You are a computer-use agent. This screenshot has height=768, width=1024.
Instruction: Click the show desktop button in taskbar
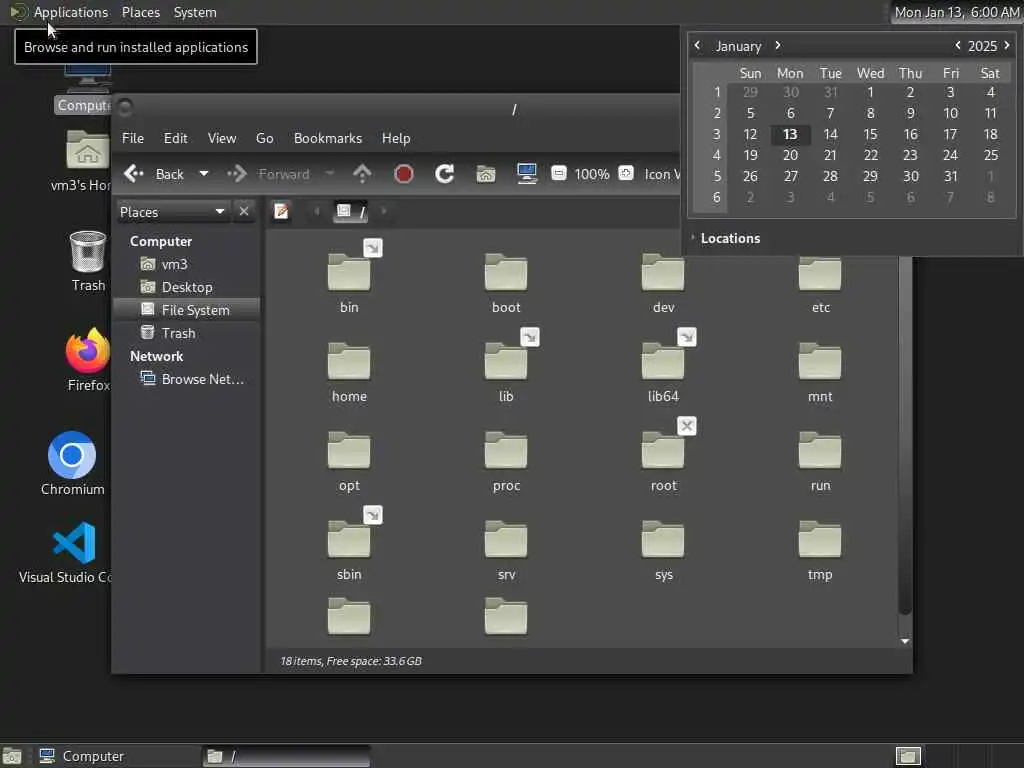(x=12, y=756)
